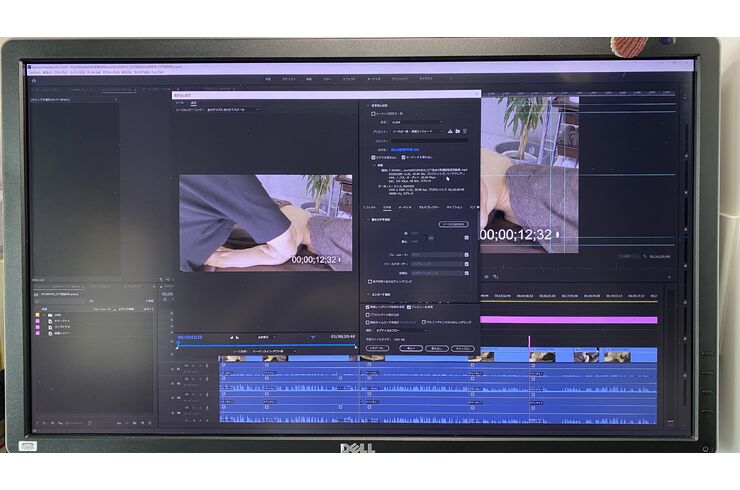
Task: Open the Preset dropdown
Action: (417, 131)
